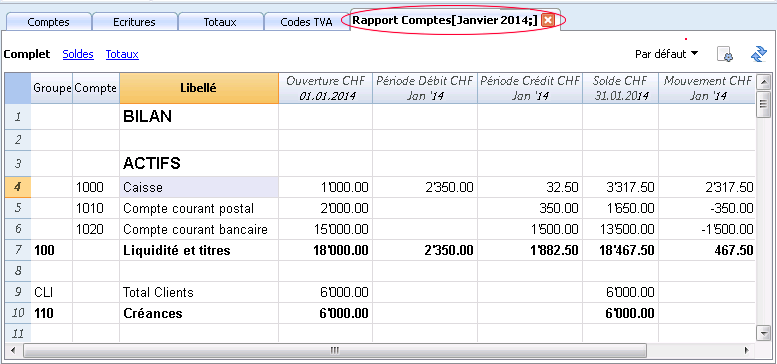Viewport: 777px width, 364px height.
Task: Select the -350.00 movement cell
Action: 707,208
